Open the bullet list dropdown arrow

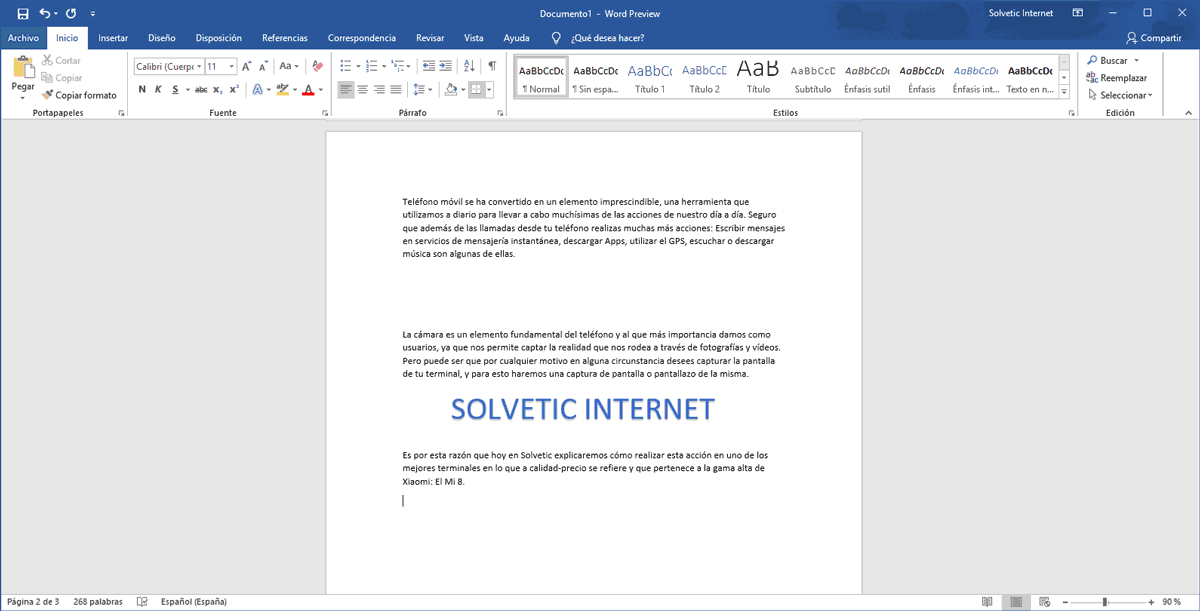[x=357, y=66]
